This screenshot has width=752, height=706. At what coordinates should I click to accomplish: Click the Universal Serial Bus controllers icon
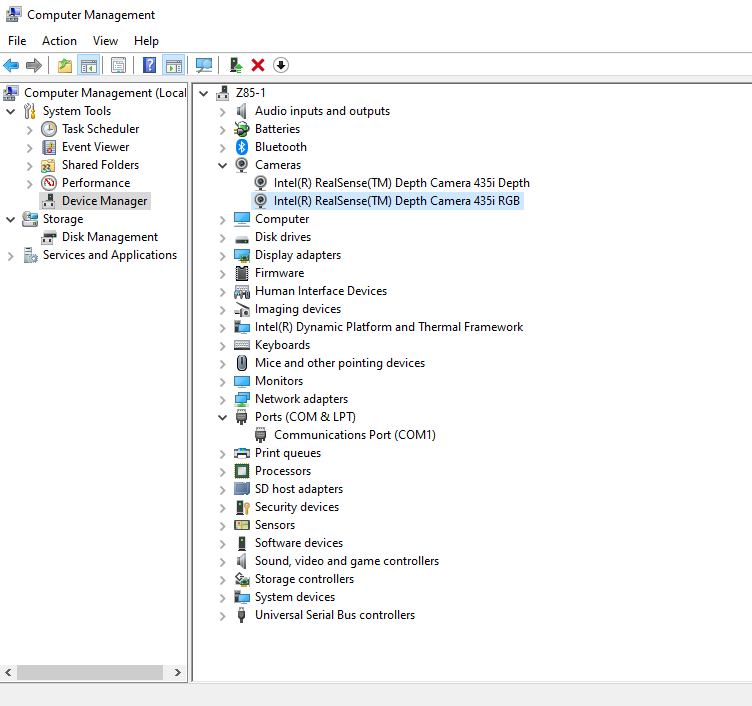pos(242,615)
